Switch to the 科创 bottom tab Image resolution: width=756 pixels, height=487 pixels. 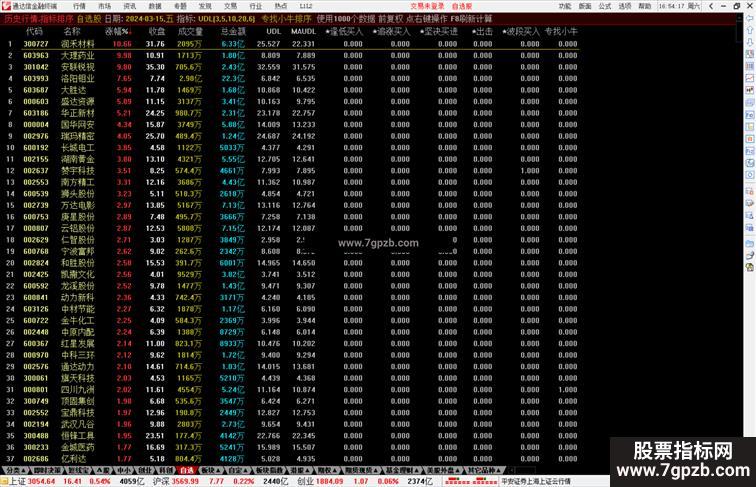(x=166, y=470)
